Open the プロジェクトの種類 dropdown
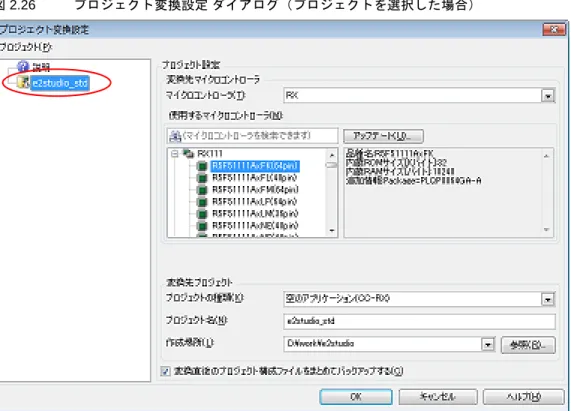 tap(548, 299)
